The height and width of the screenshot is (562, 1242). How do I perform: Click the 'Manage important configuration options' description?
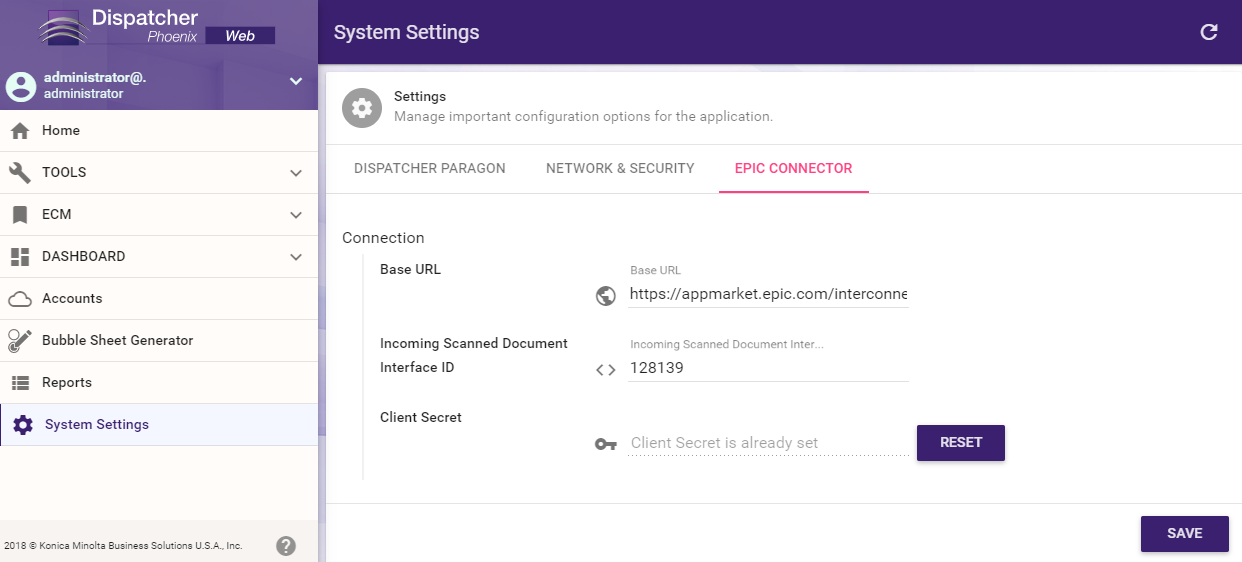583,116
